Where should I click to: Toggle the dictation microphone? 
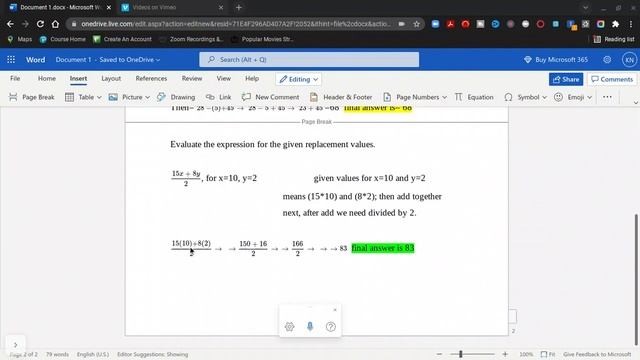click(x=310, y=326)
